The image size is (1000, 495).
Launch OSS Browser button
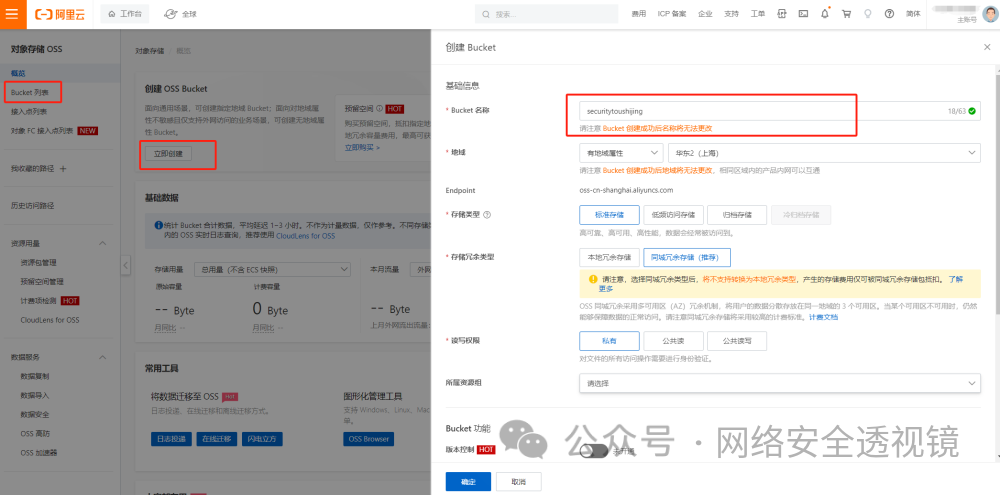369,439
